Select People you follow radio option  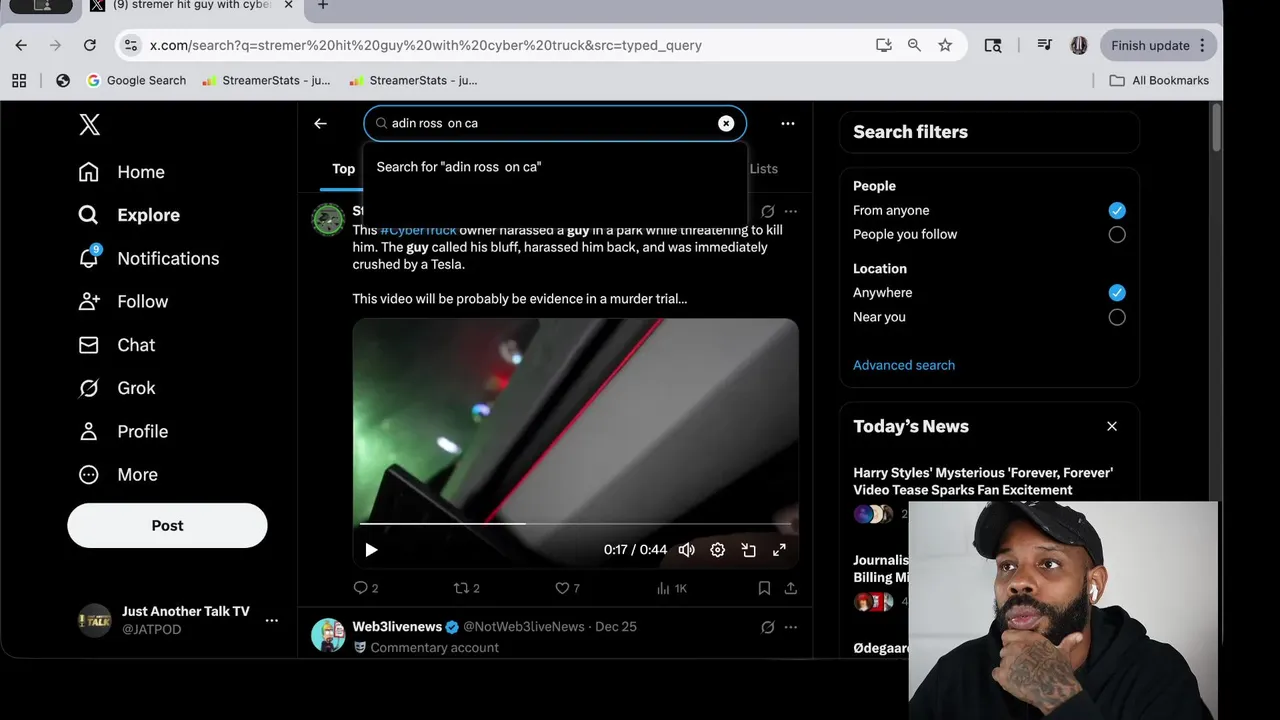click(1117, 234)
